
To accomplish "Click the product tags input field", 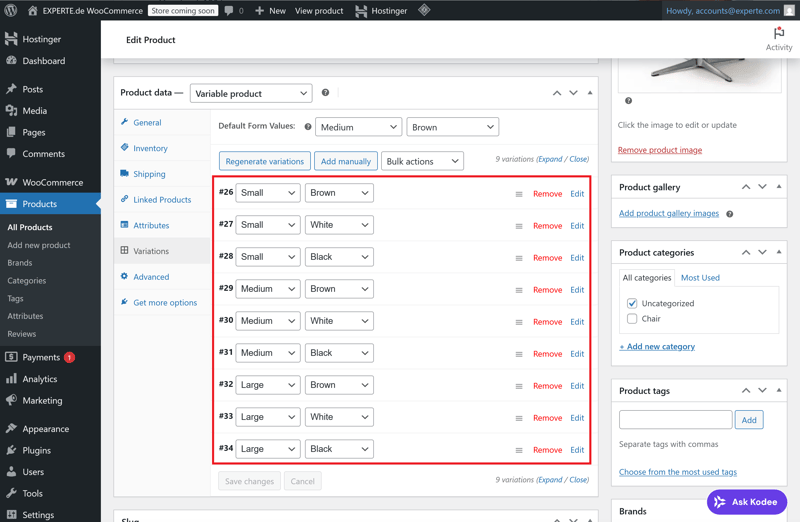I will coord(675,420).
